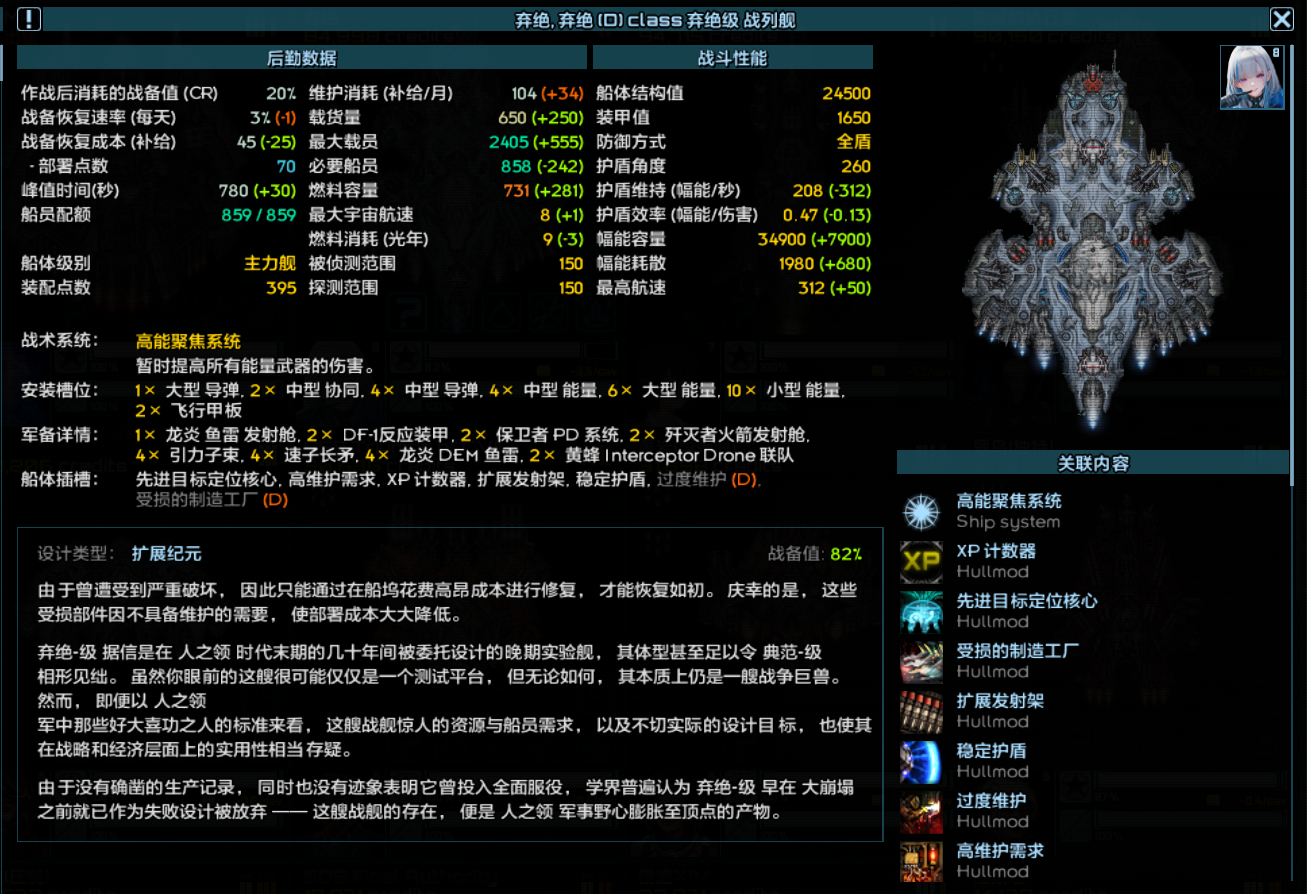Open the 扩展发射架 hullmod icon
The height and width of the screenshot is (894, 1307).
920,711
